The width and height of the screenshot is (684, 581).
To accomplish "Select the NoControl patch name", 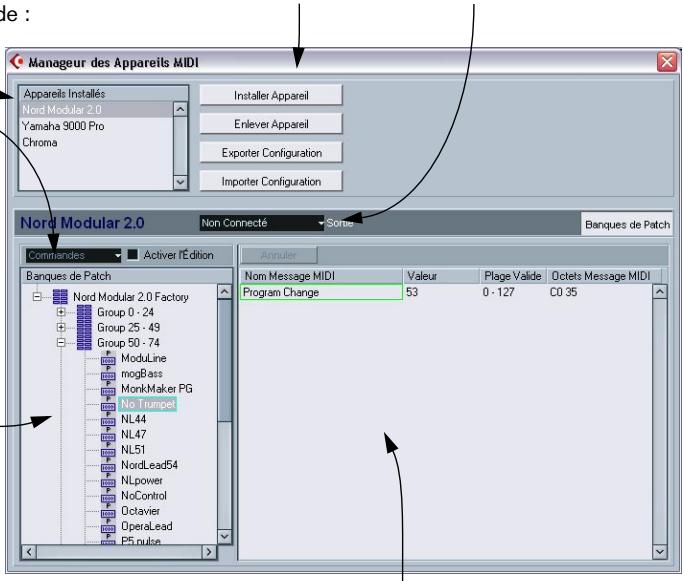I will pos(144,496).
